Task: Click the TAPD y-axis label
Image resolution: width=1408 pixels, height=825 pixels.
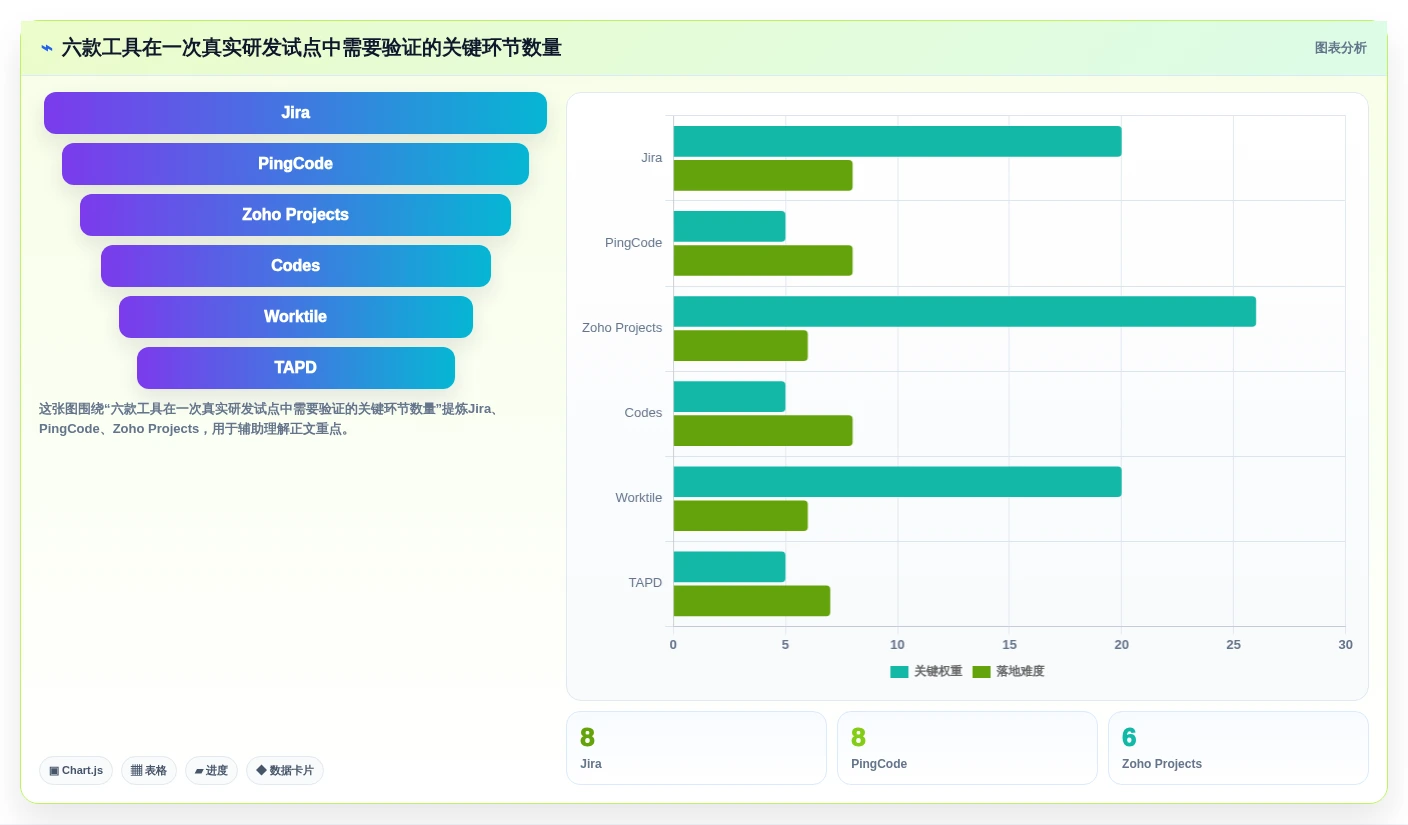Action: click(x=645, y=583)
